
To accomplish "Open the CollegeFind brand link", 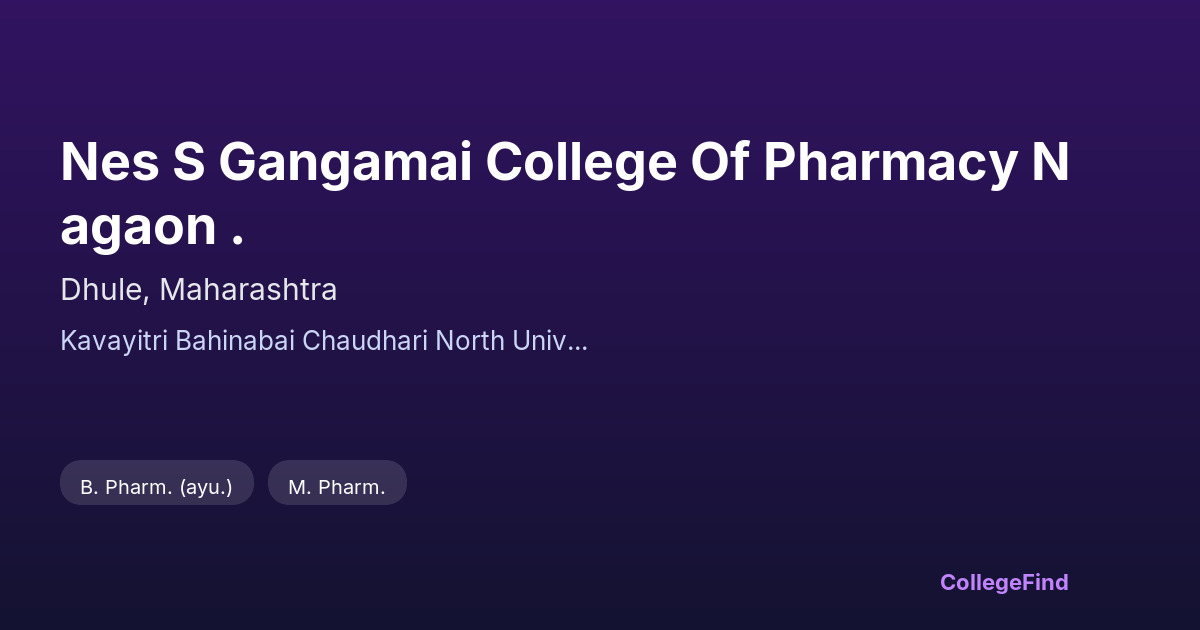I will click(x=1003, y=582).
